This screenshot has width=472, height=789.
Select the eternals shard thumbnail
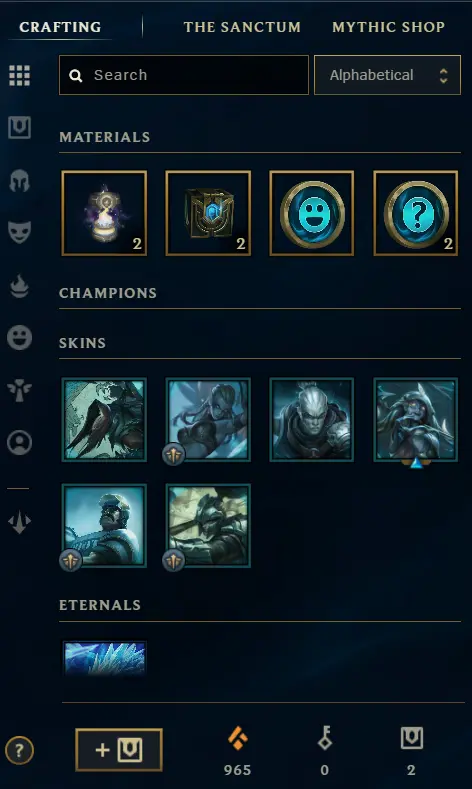[105, 657]
